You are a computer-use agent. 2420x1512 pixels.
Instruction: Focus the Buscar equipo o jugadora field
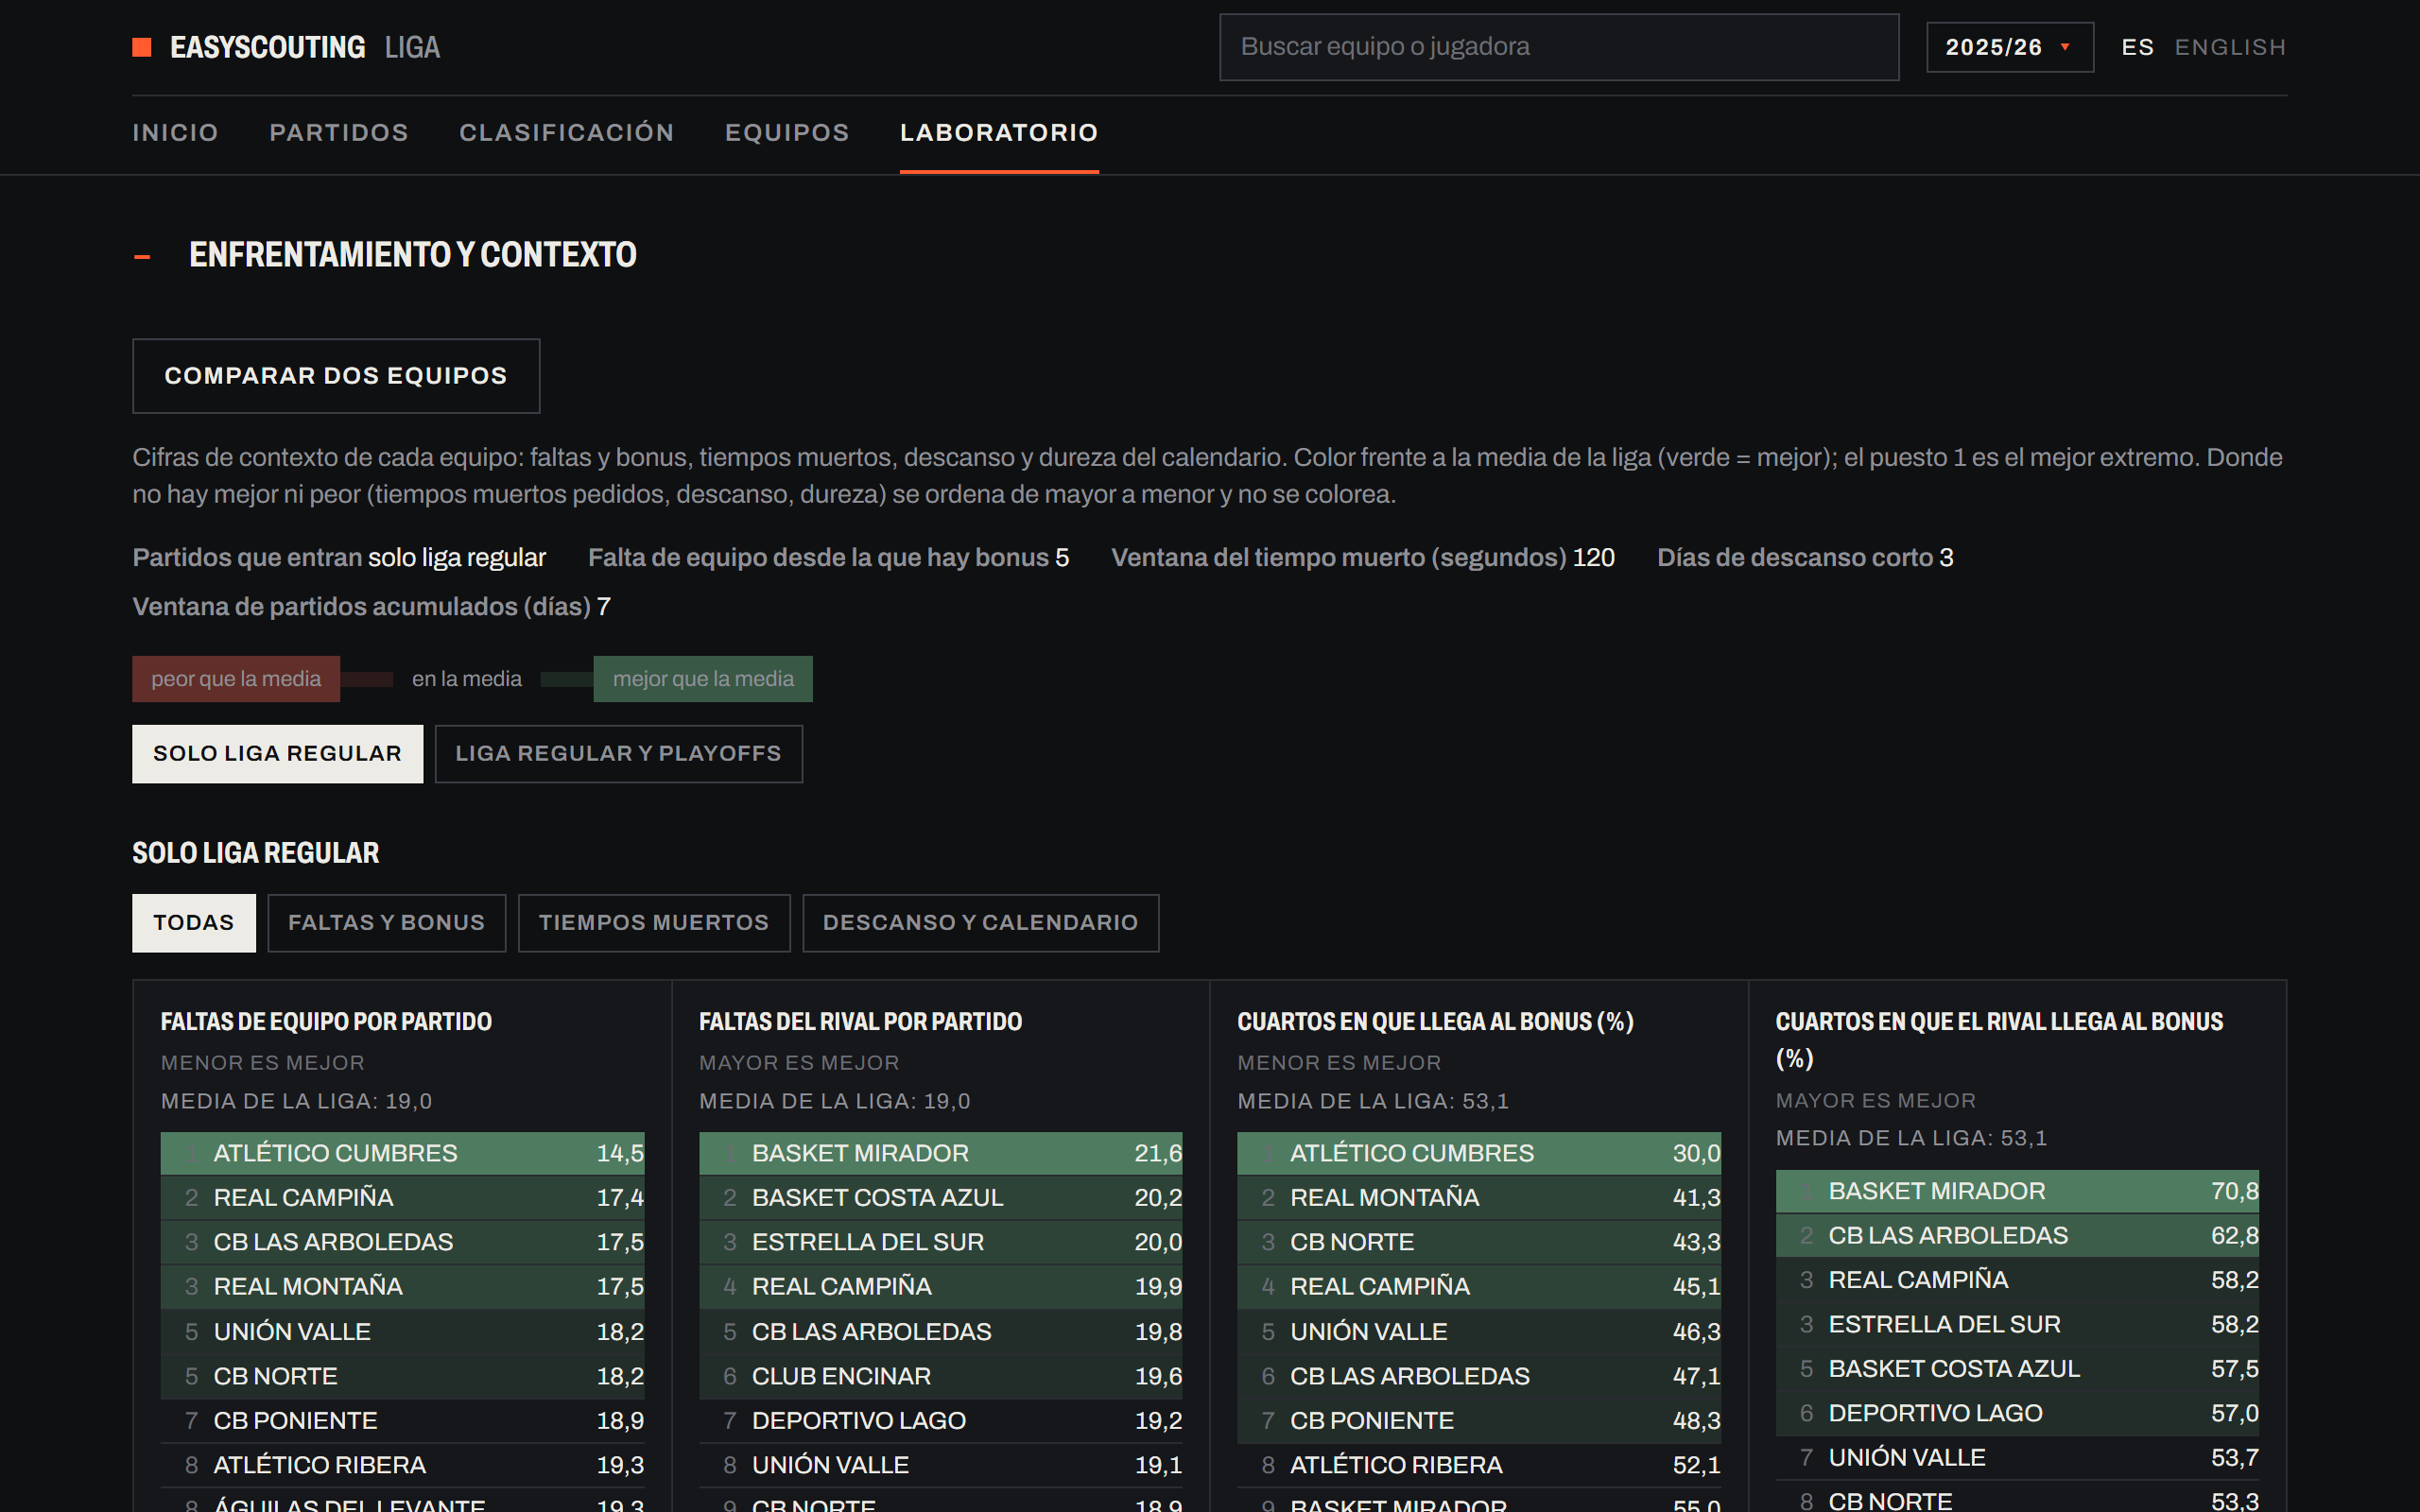[1558, 47]
